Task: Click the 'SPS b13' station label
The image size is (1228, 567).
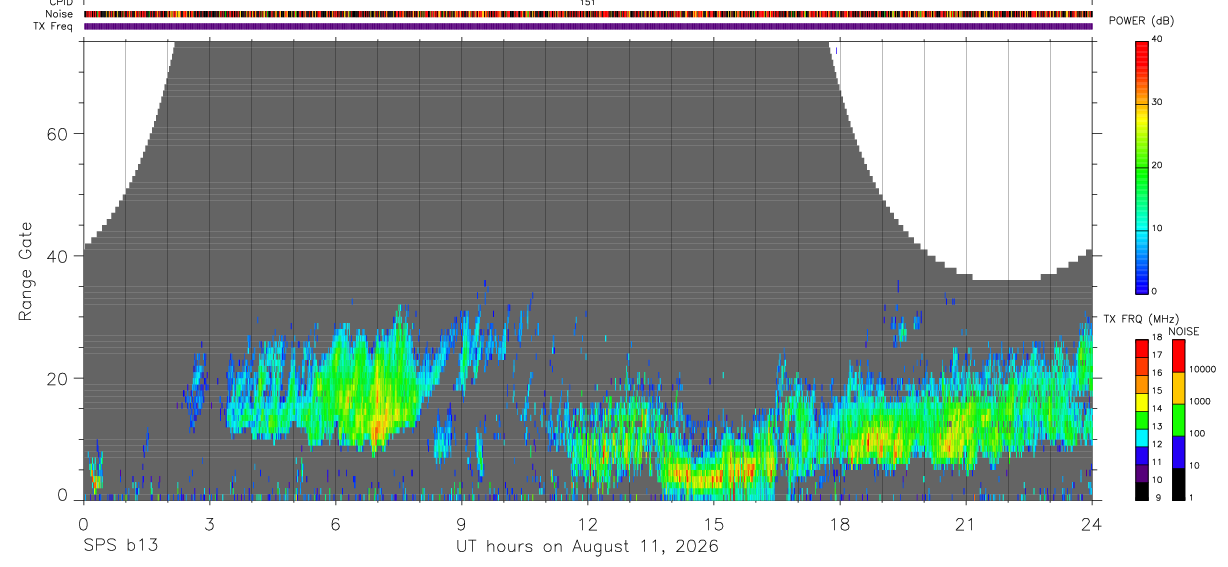Action: pos(119,546)
